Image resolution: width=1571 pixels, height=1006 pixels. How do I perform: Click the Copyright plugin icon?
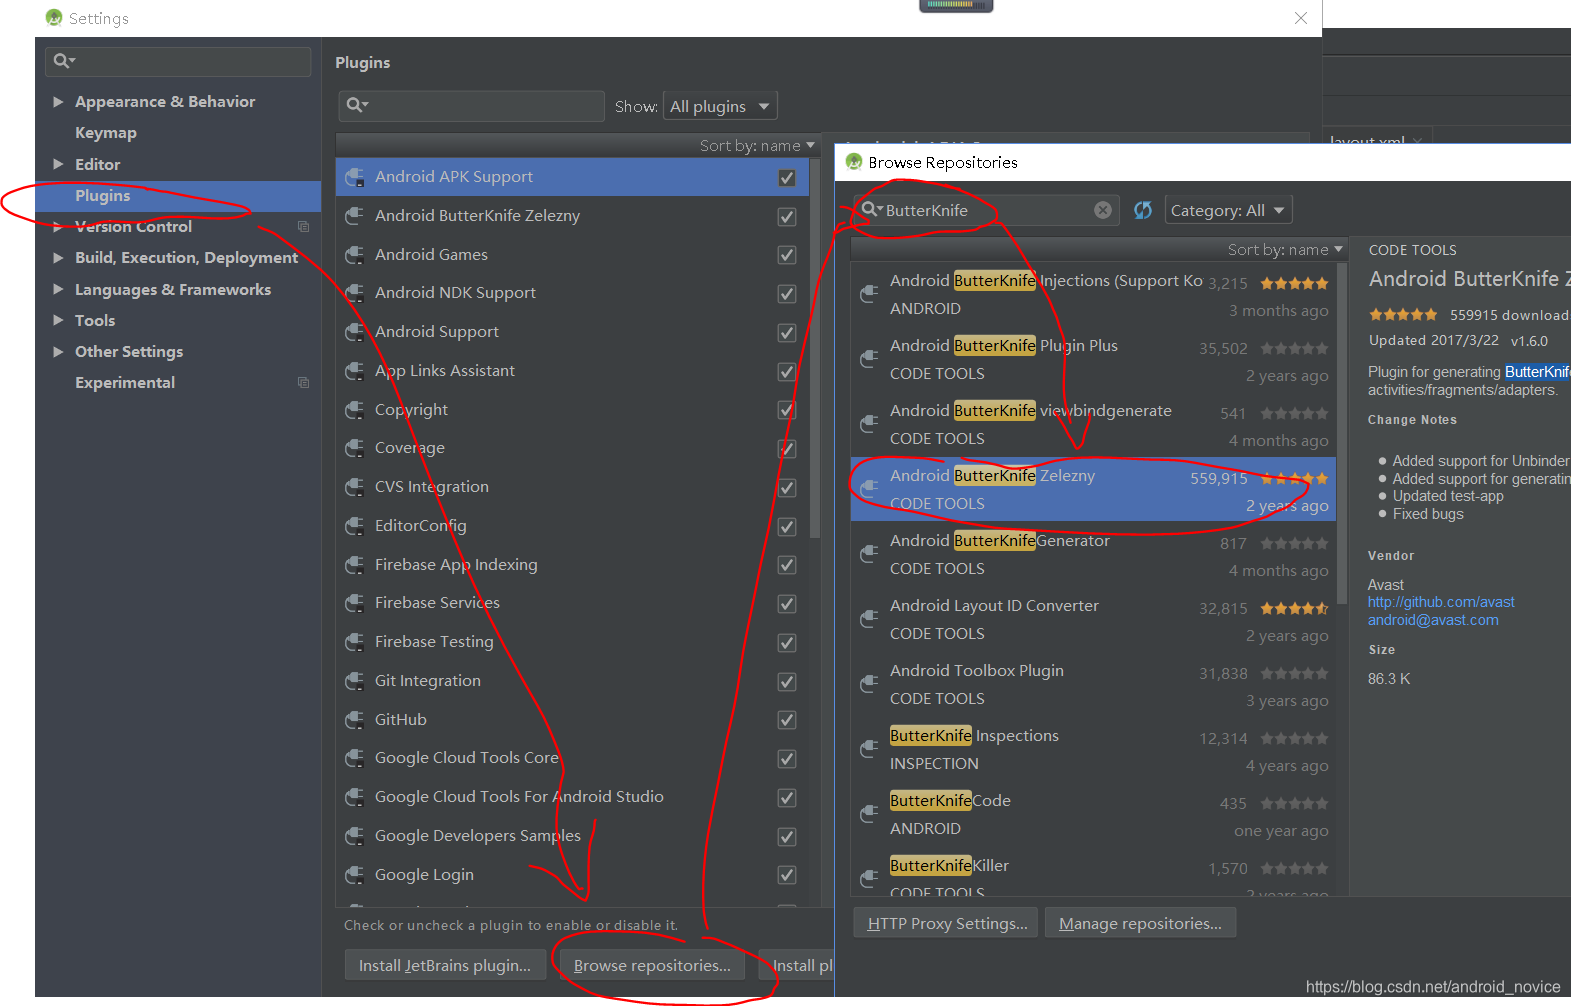click(x=354, y=410)
